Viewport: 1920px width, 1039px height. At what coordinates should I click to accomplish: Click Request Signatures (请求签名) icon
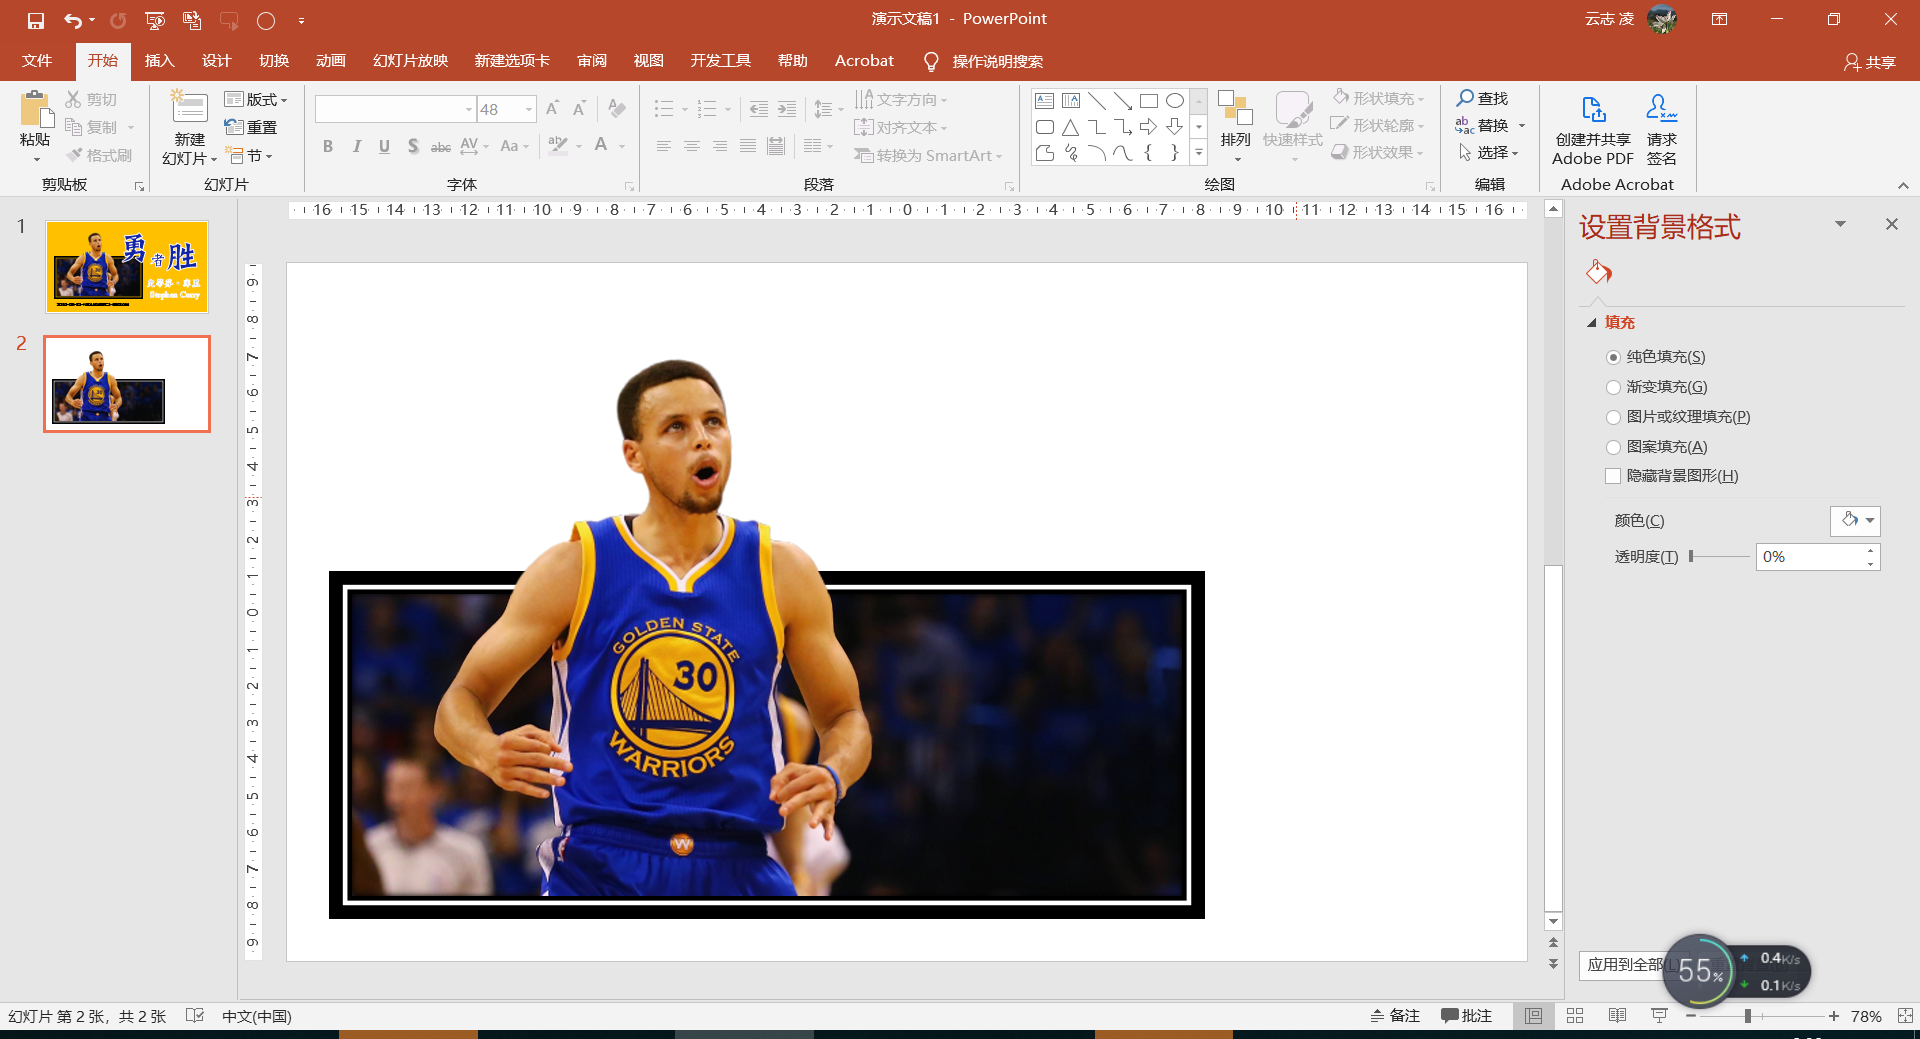(x=1662, y=108)
